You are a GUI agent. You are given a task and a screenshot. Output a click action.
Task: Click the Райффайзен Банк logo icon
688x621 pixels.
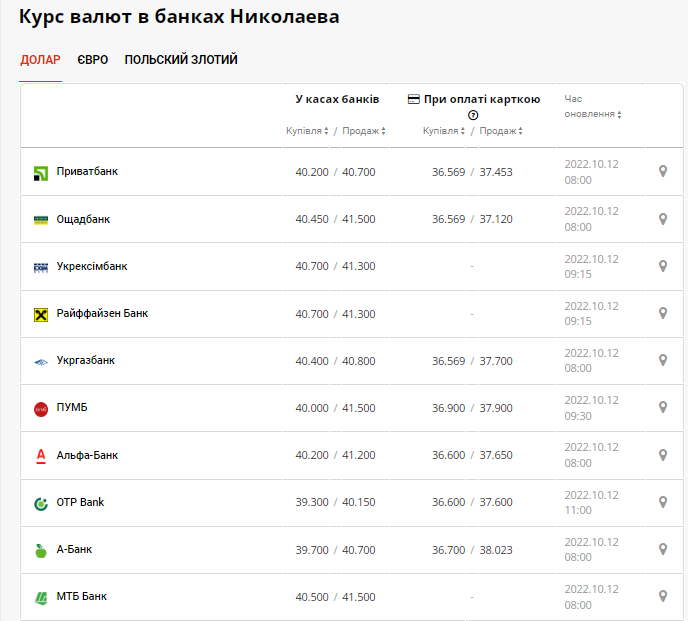41,315
